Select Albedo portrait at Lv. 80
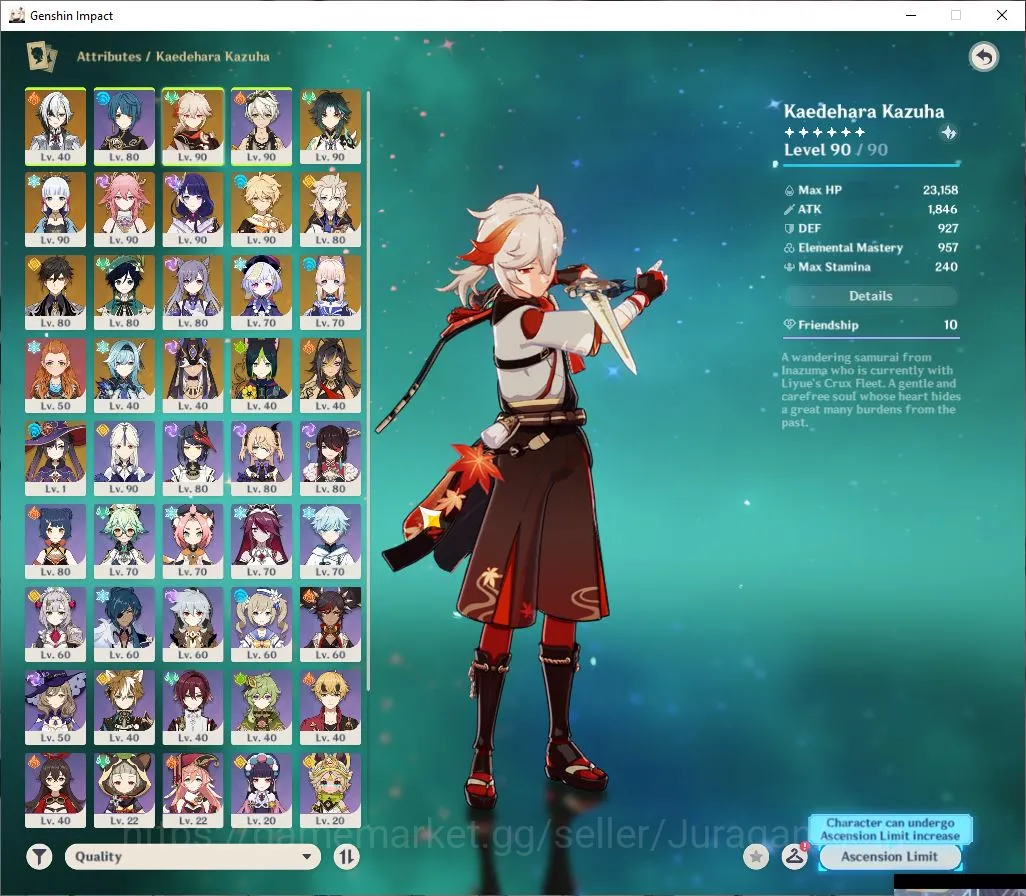The height and width of the screenshot is (896, 1026). coord(330,209)
